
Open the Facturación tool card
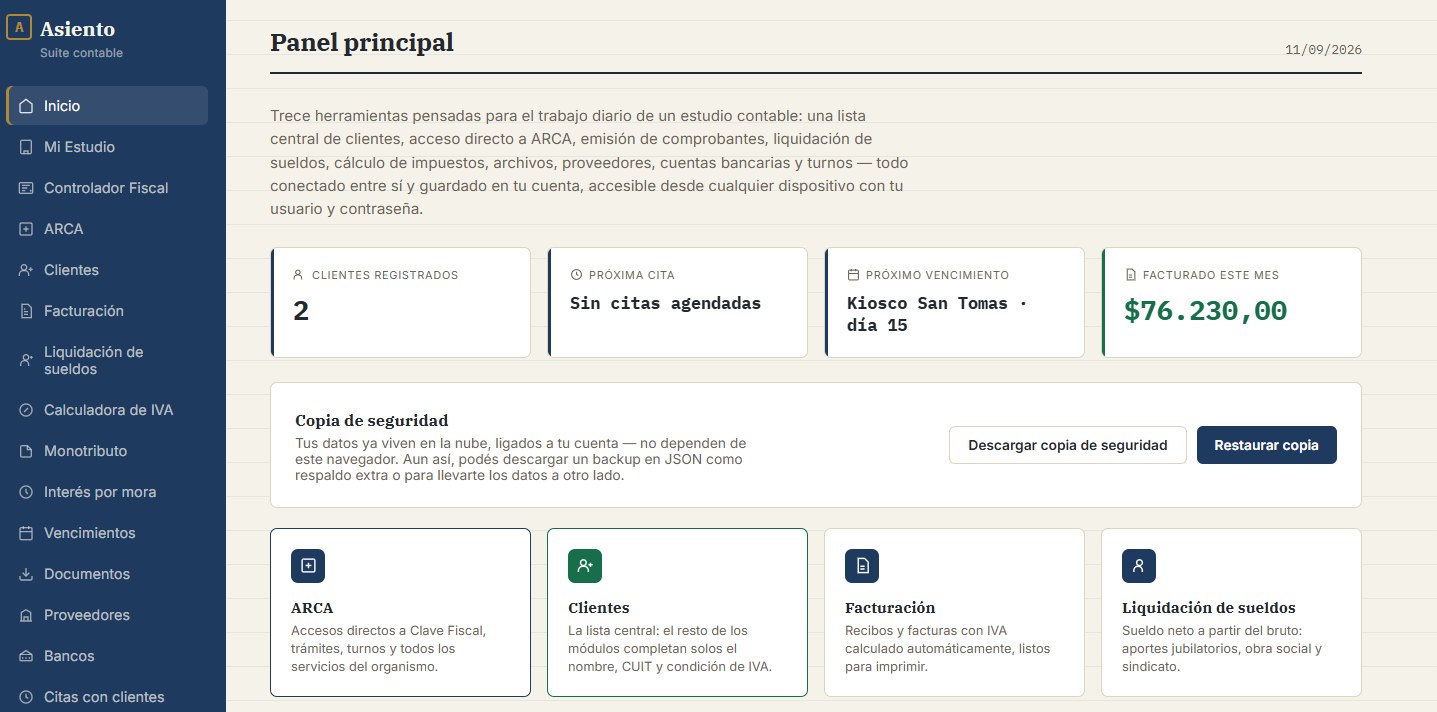pos(954,612)
